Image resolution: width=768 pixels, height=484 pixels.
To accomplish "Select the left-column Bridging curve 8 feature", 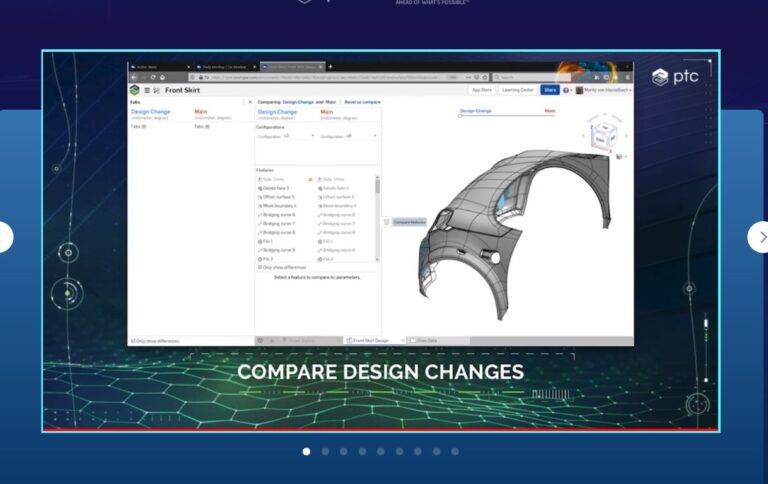I will pyautogui.click(x=276, y=232).
